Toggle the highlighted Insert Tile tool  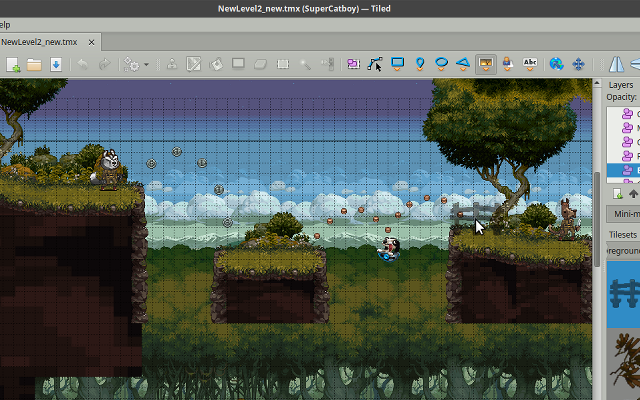coord(486,64)
